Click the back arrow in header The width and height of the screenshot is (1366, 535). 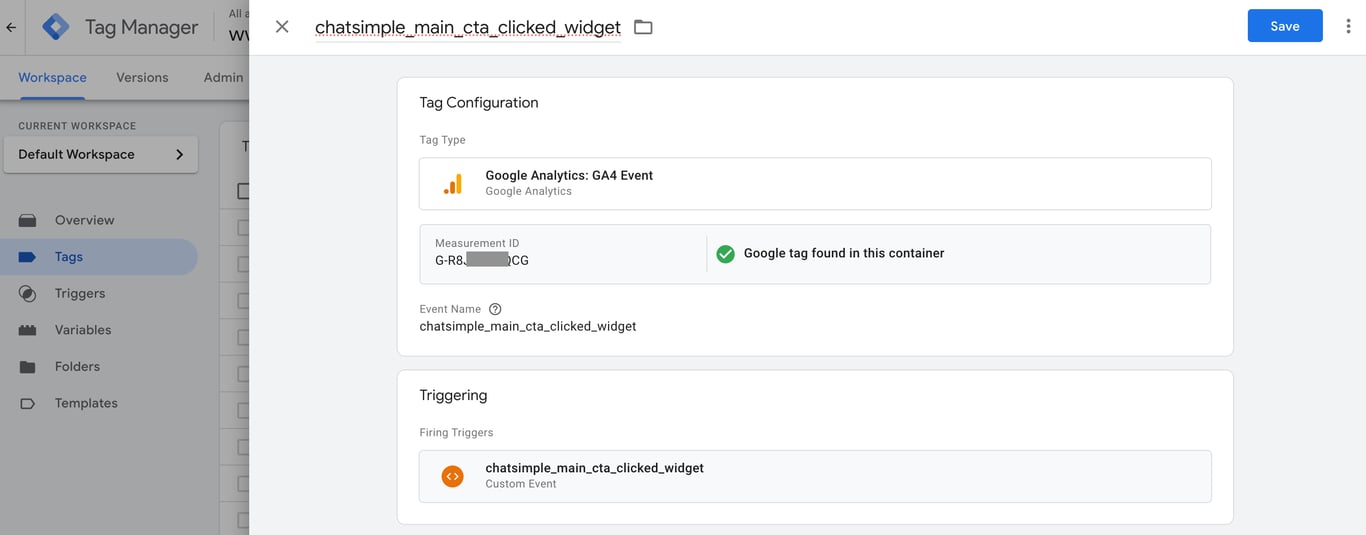[x=11, y=27]
